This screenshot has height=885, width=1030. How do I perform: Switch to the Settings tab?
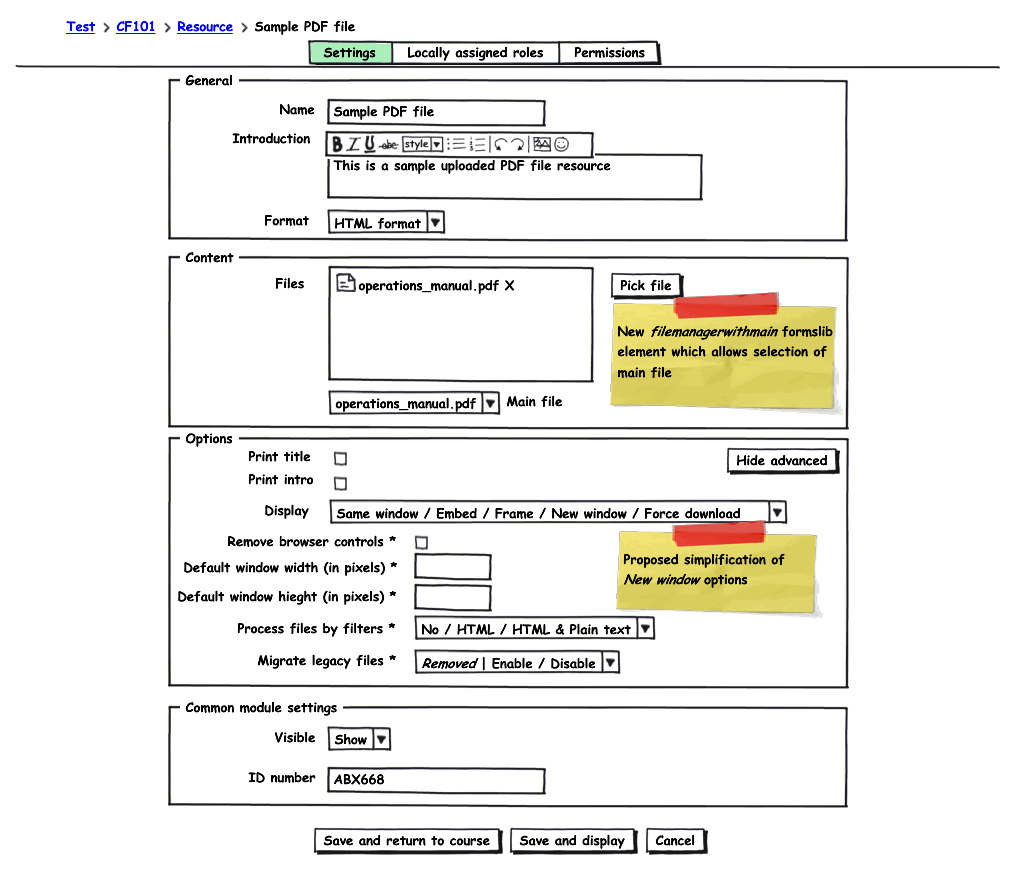point(350,53)
